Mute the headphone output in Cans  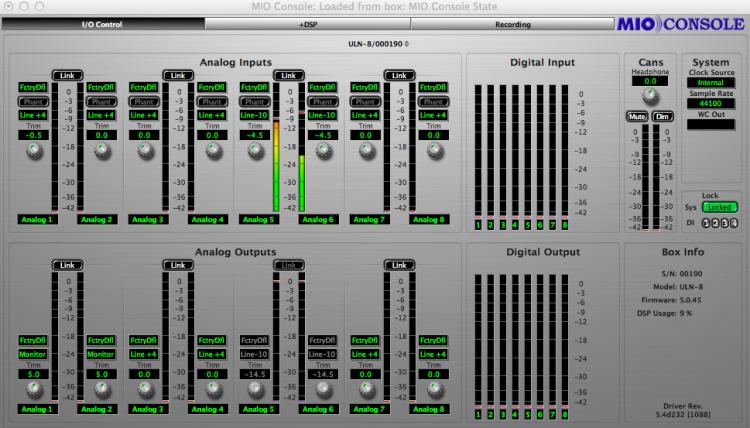(x=637, y=117)
